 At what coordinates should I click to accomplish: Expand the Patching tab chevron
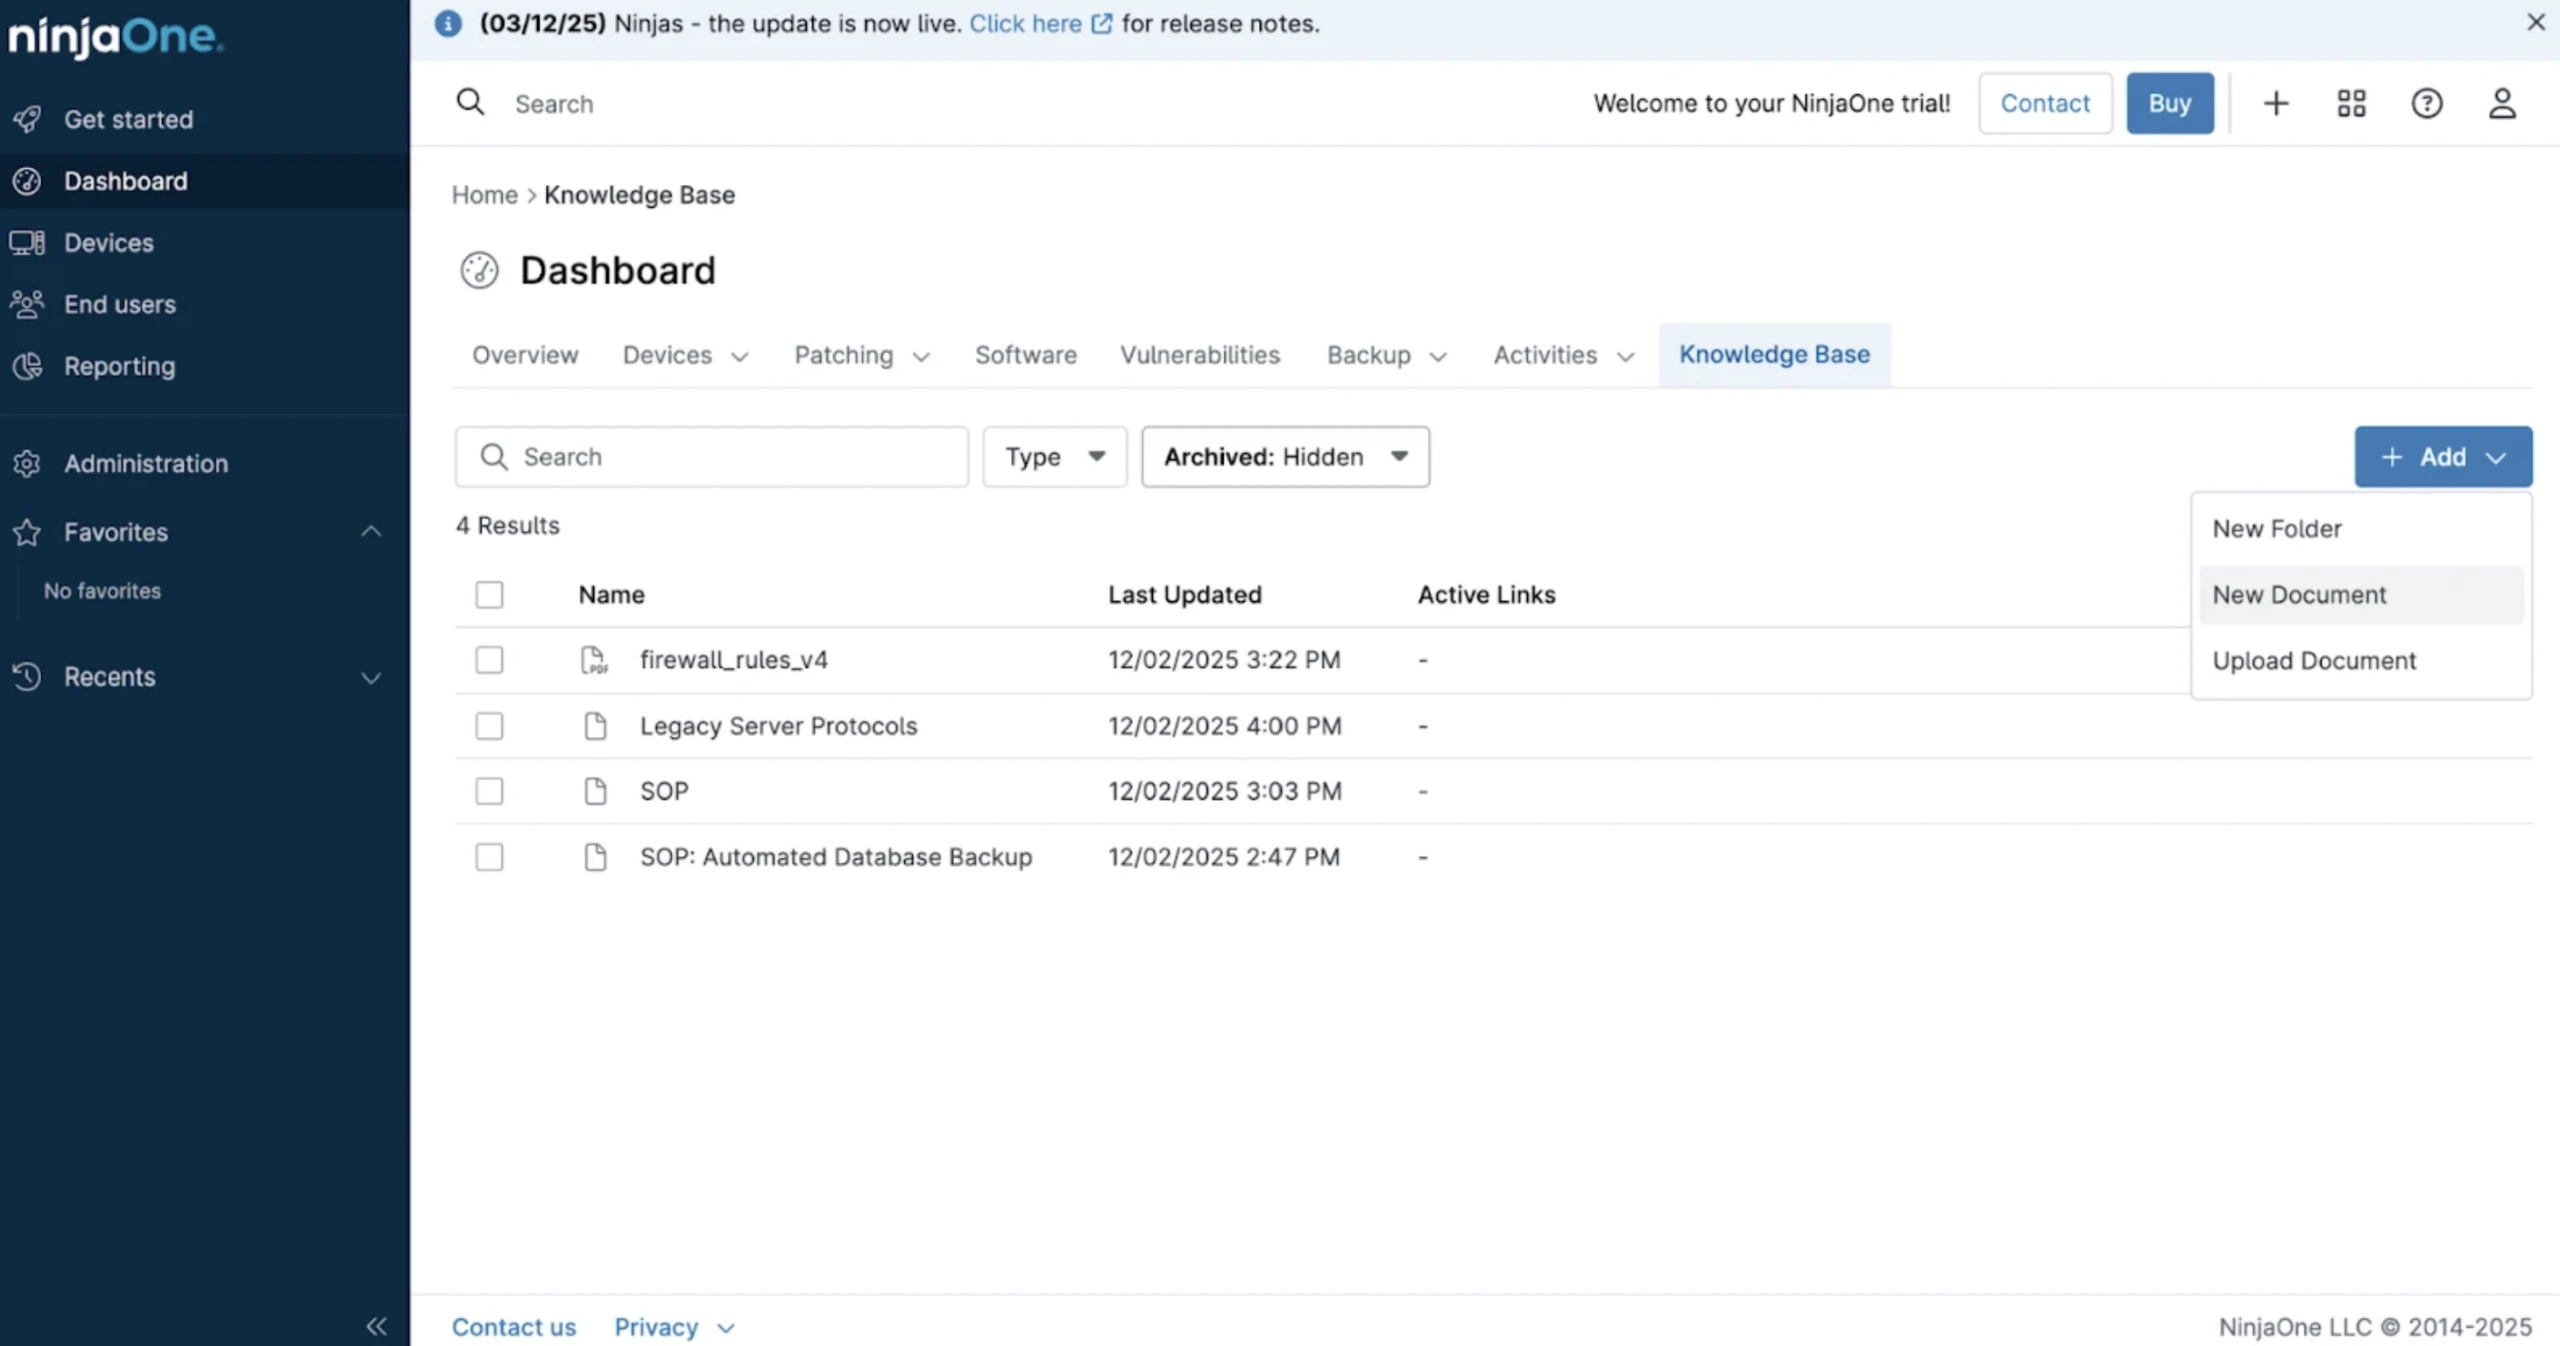pos(921,357)
